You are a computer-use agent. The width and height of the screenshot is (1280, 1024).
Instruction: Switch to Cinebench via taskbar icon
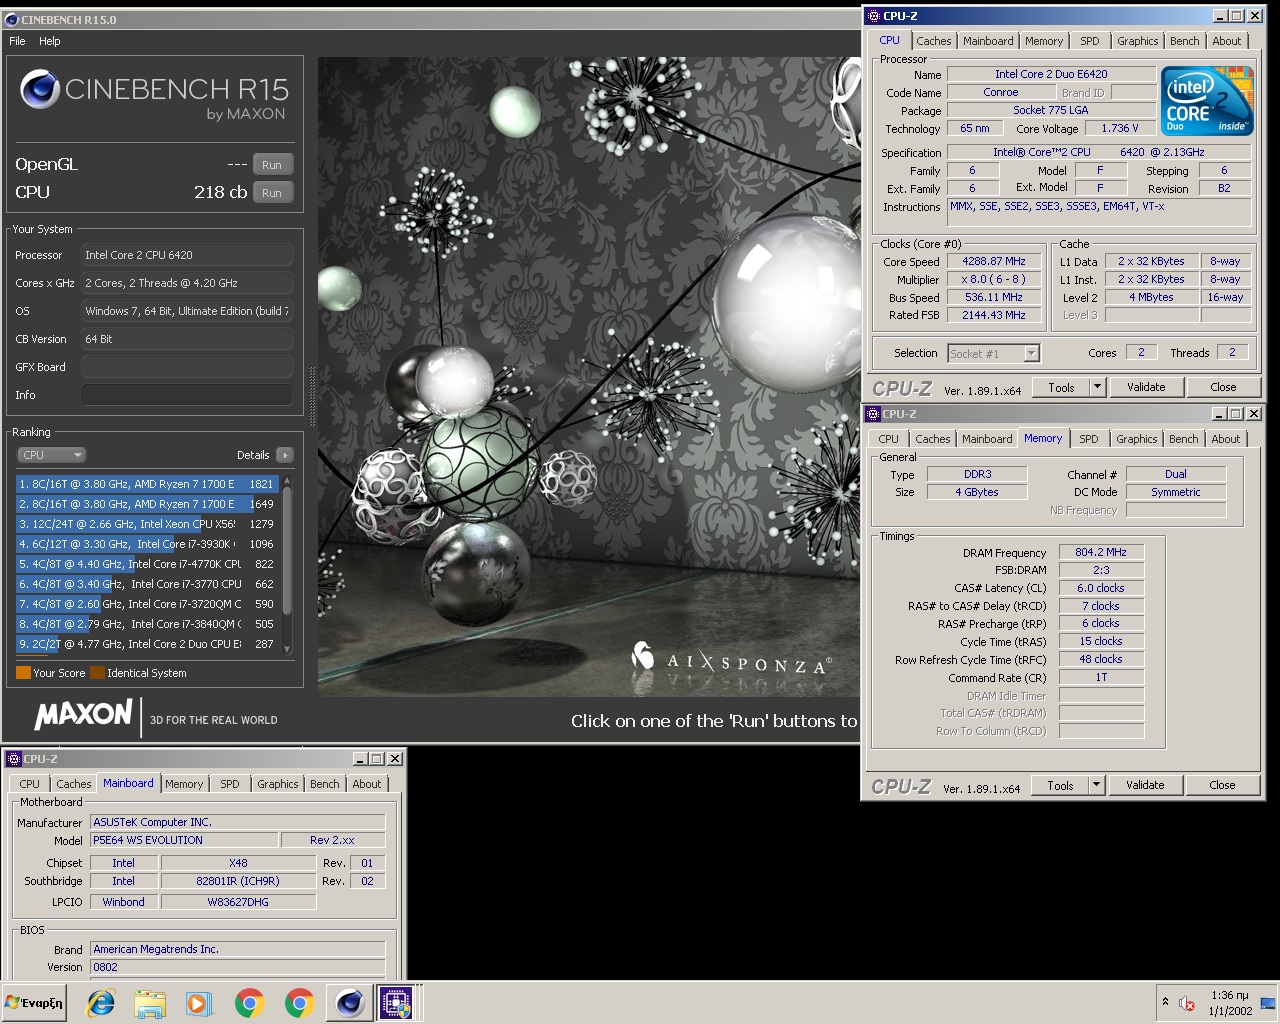pyautogui.click(x=349, y=1003)
